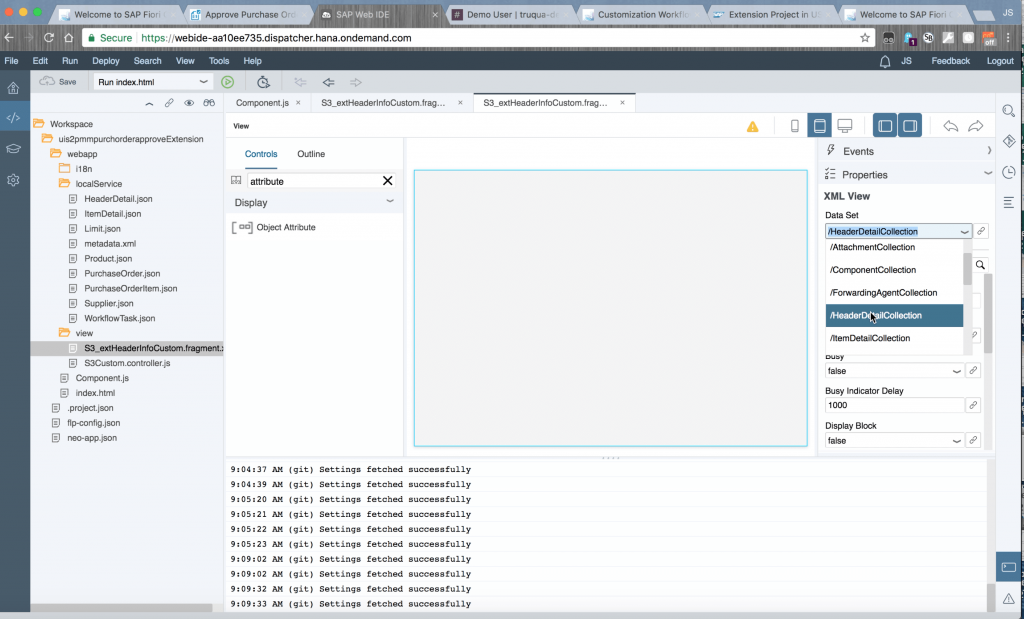
Task: Collapse all folders using caret icon
Action: point(150,103)
